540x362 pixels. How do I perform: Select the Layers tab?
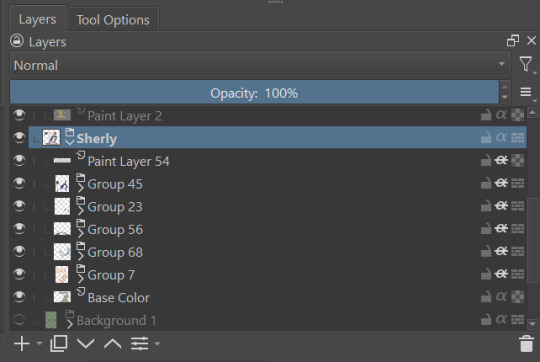click(x=37, y=19)
